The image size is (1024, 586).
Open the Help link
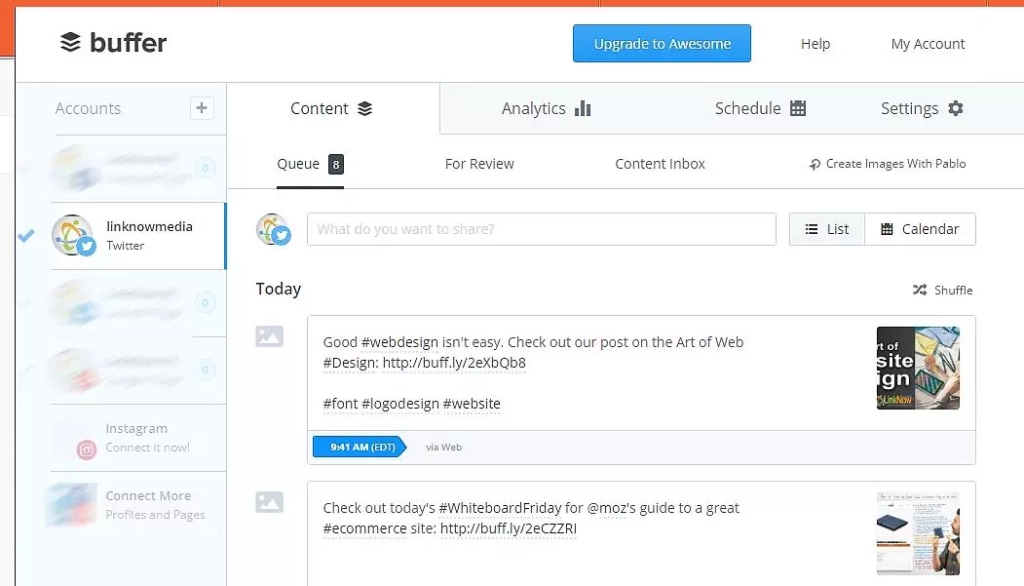(x=815, y=44)
